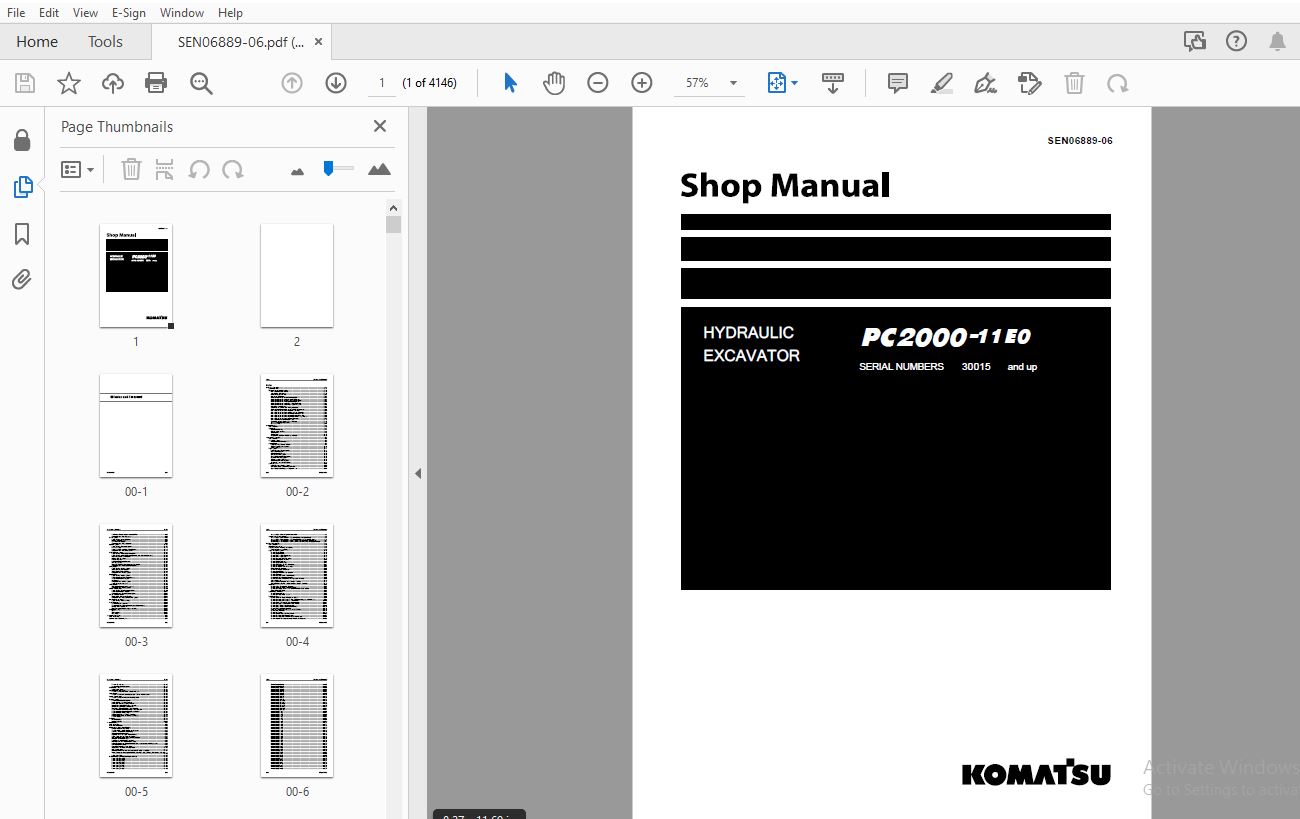
Task: Click the PC2000-11E0 model text
Action: [x=946, y=337]
